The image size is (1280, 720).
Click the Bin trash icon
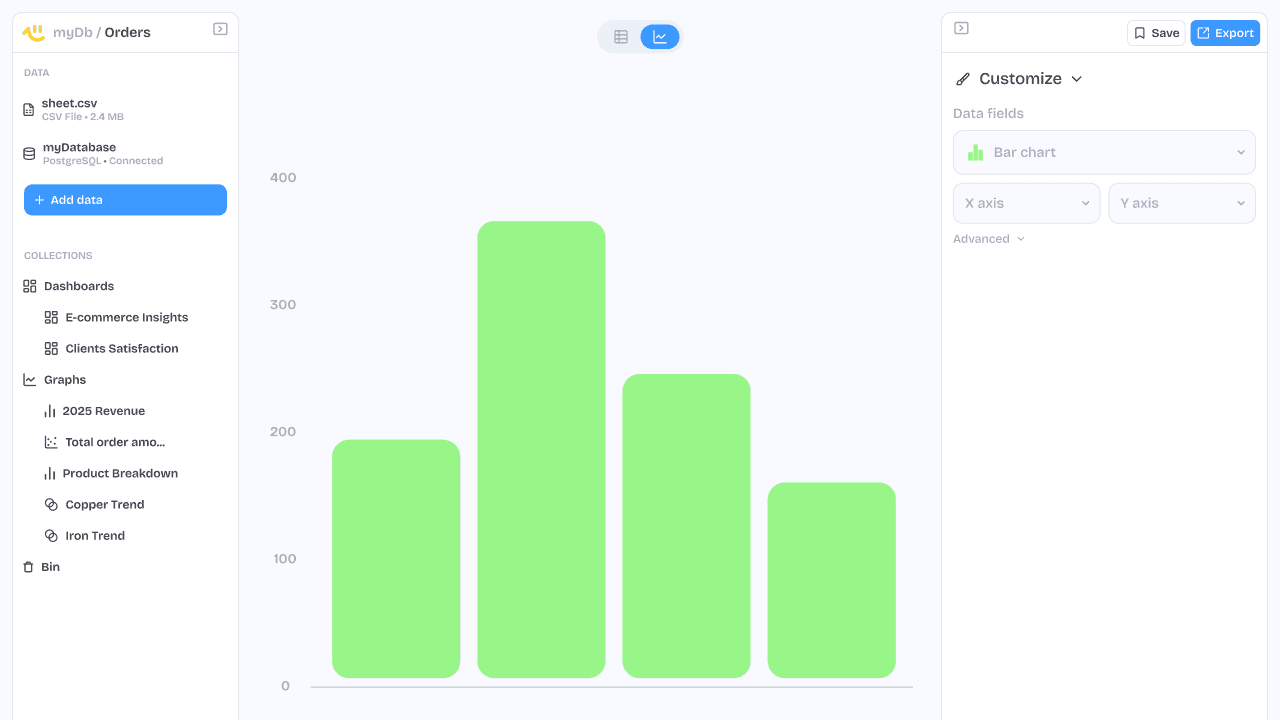point(29,567)
